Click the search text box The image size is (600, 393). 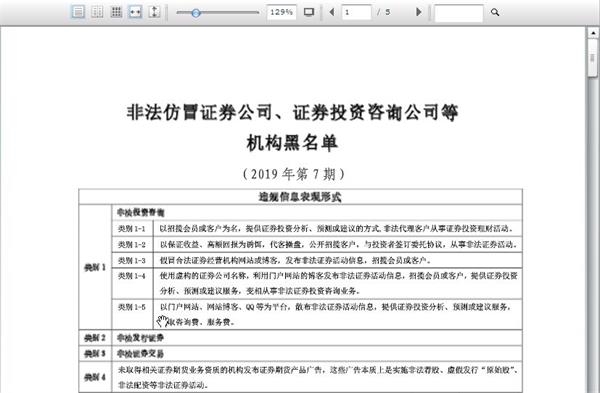[458, 13]
